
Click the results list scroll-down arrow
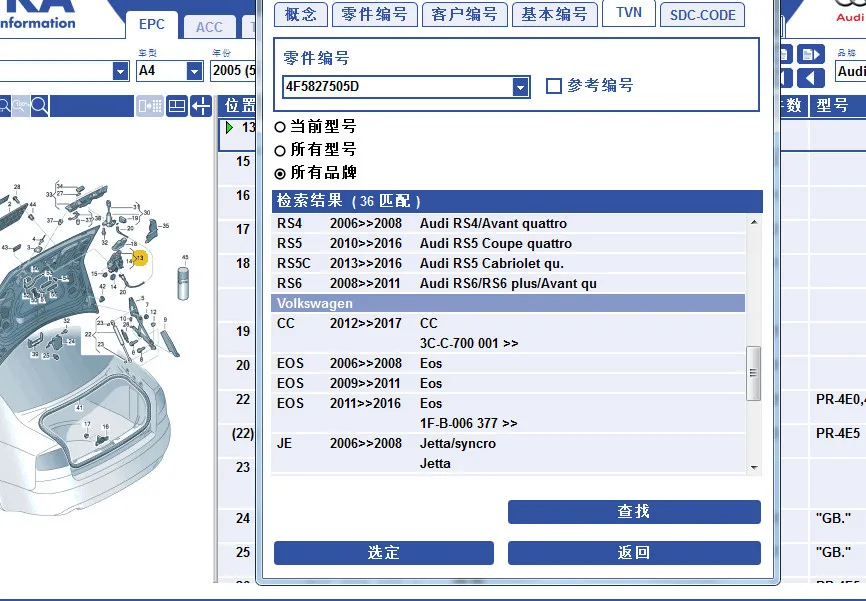click(754, 467)
